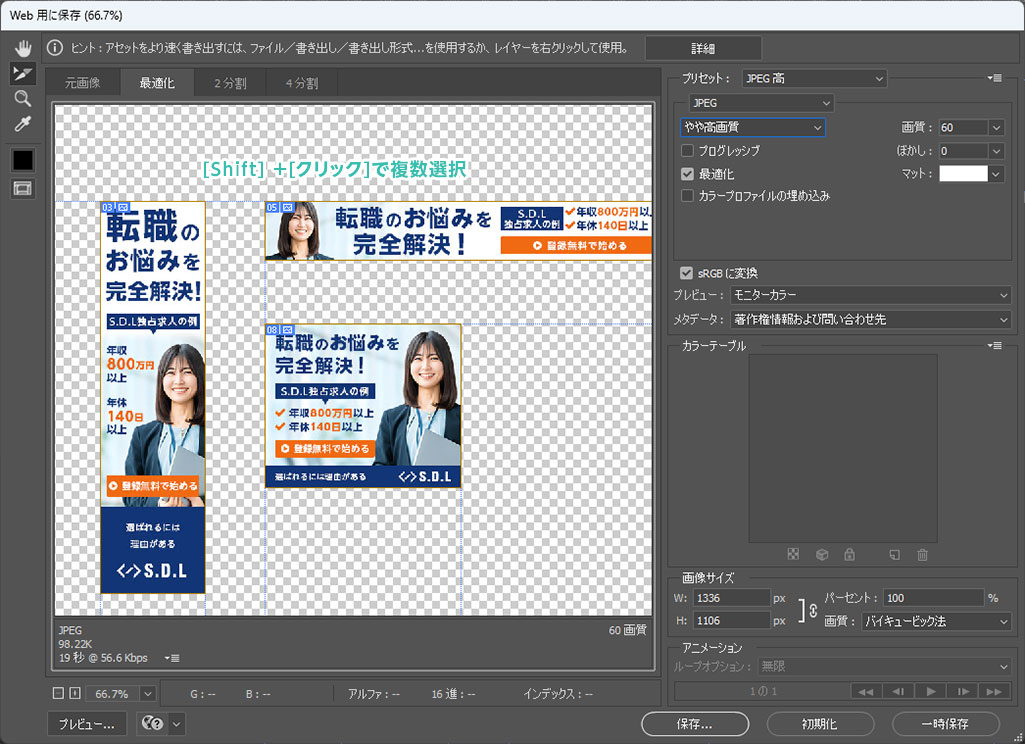Select the Eyedropper tool
This screenshot has width=1025, height=744.
[x=22, y=124]
